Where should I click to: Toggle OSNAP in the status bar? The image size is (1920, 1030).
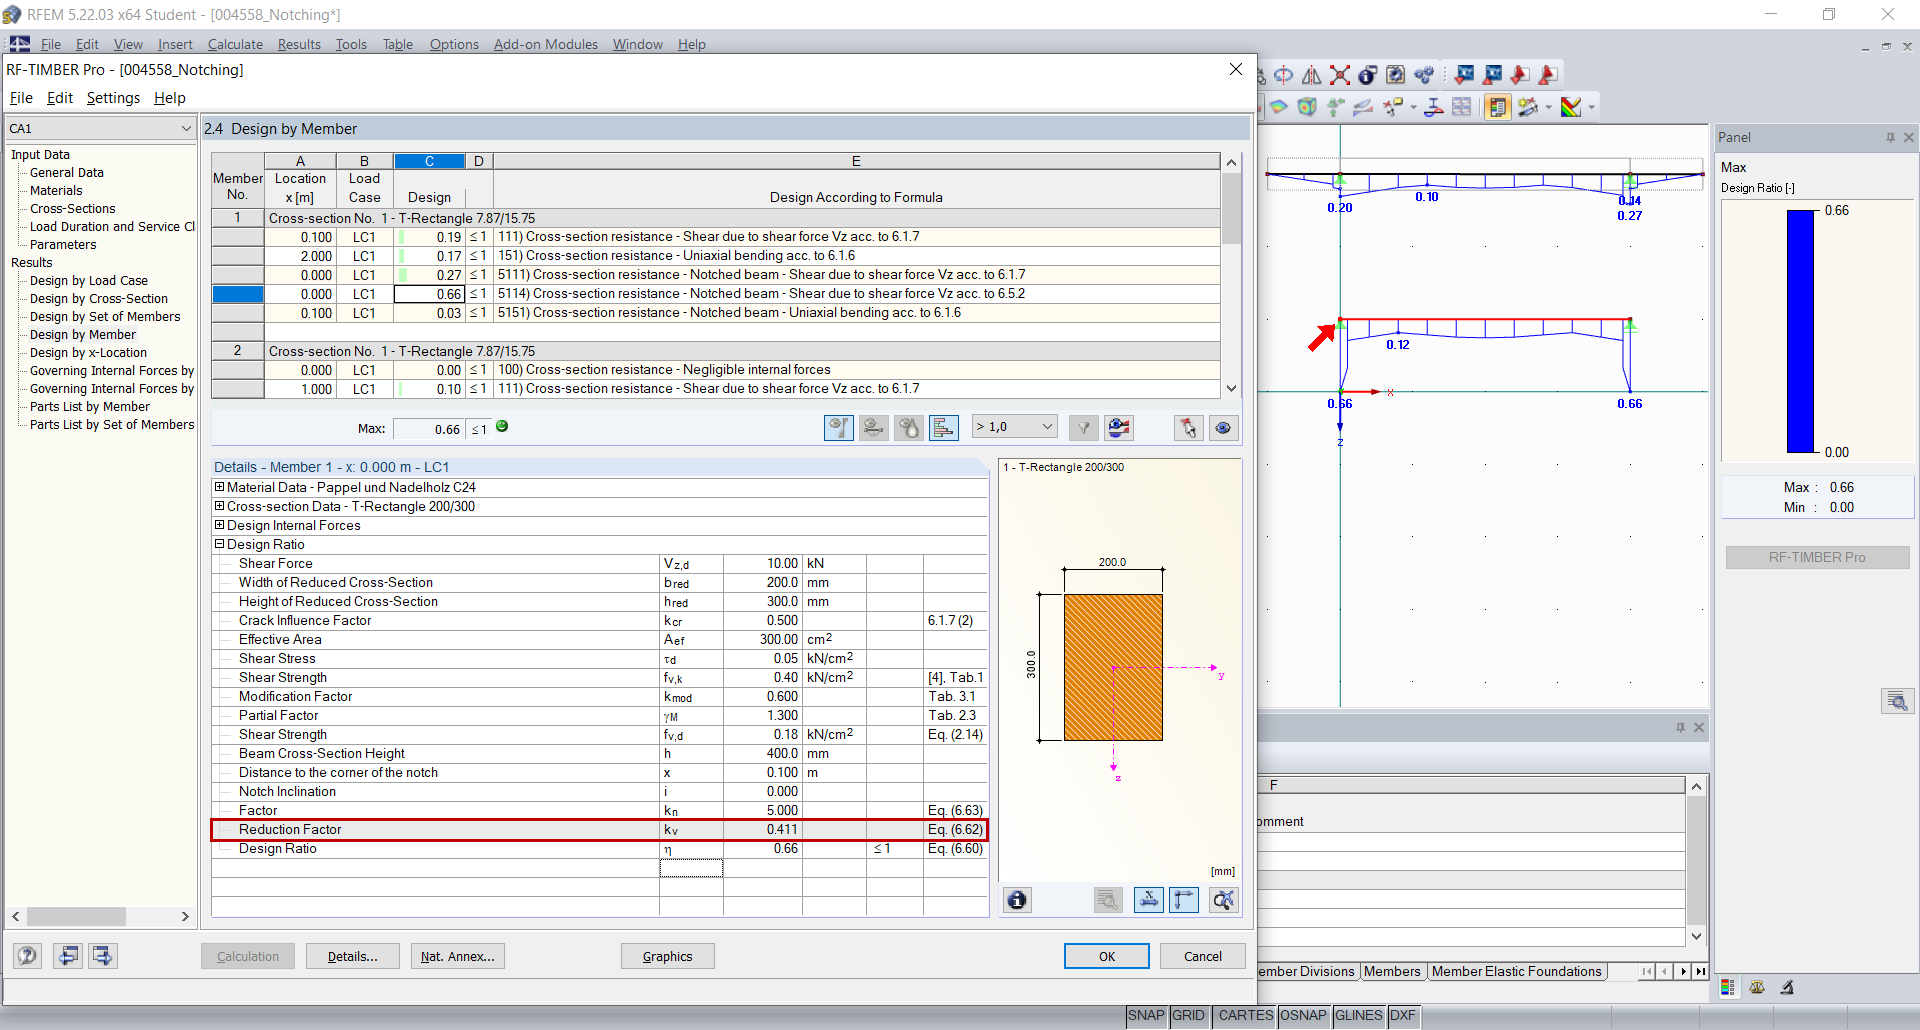click(x=1303, y=1015)
